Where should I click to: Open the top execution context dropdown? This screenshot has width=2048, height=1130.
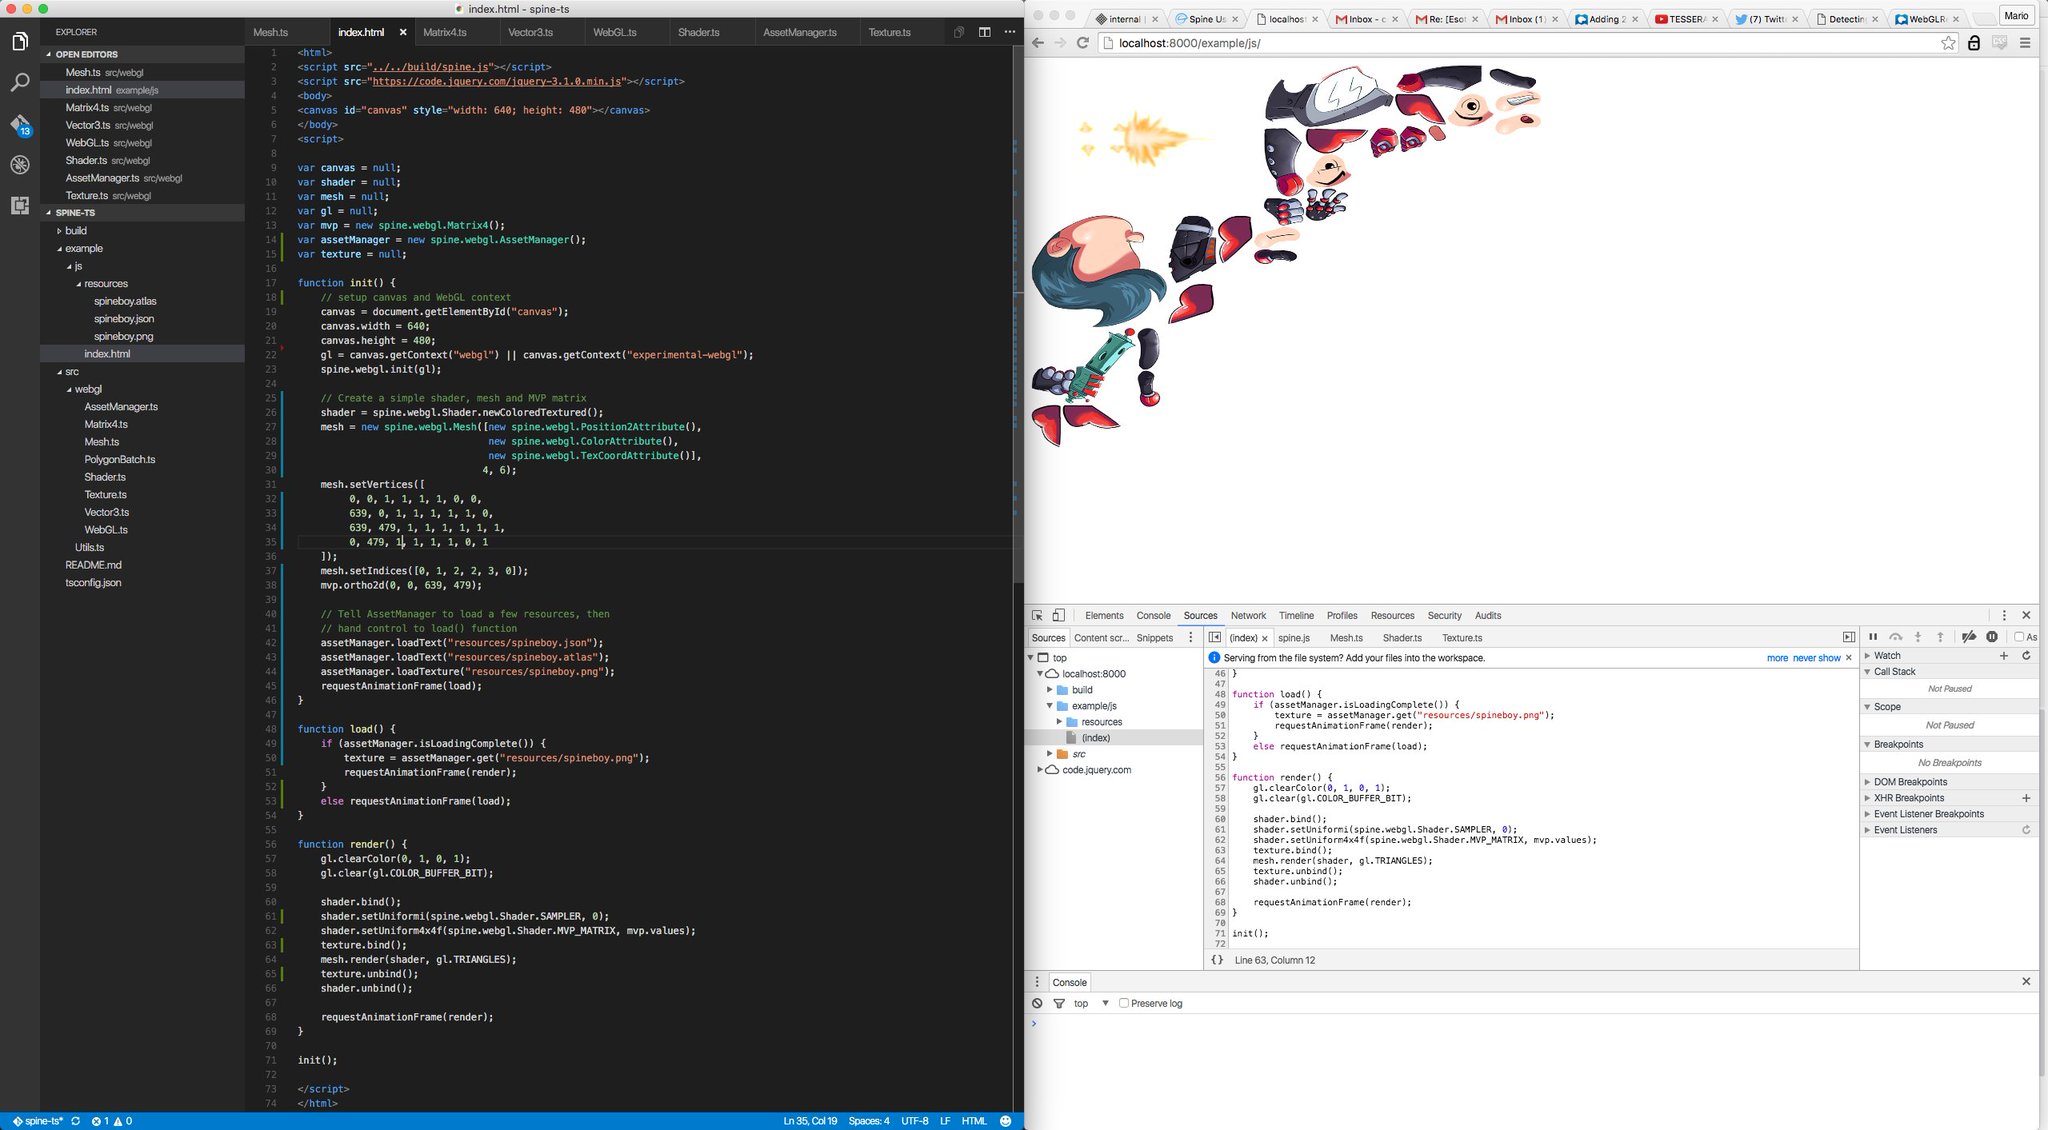coord(1091,1003)
